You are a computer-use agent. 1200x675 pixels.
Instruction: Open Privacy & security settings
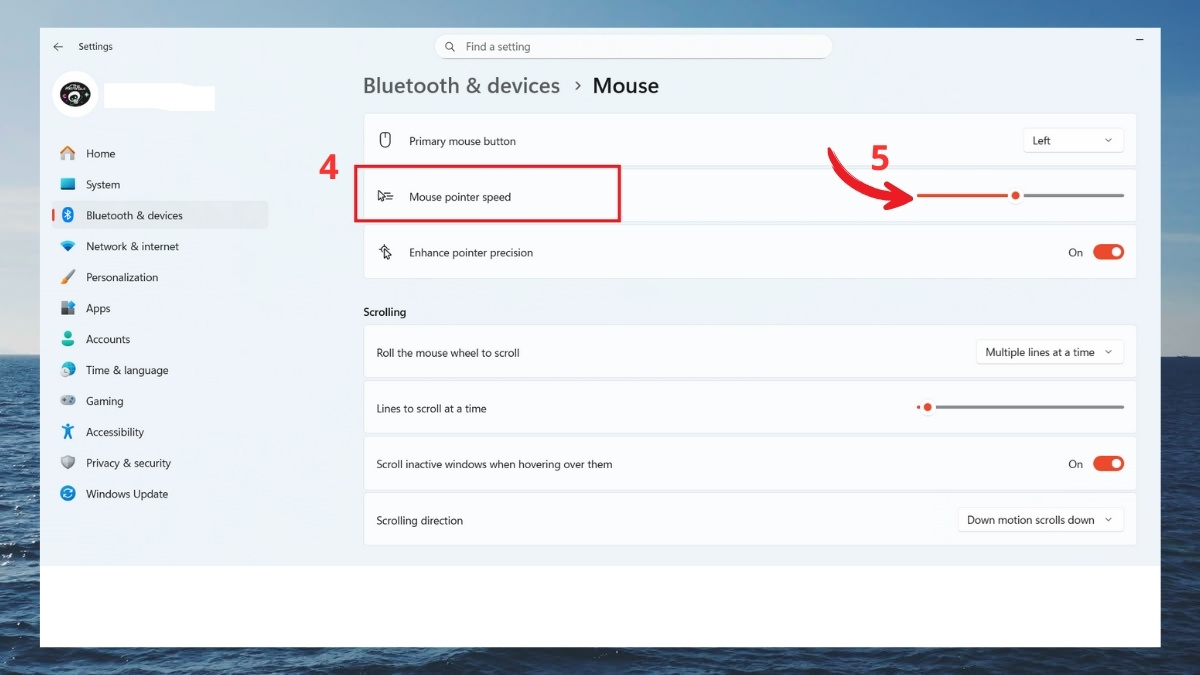coord(128,463)
